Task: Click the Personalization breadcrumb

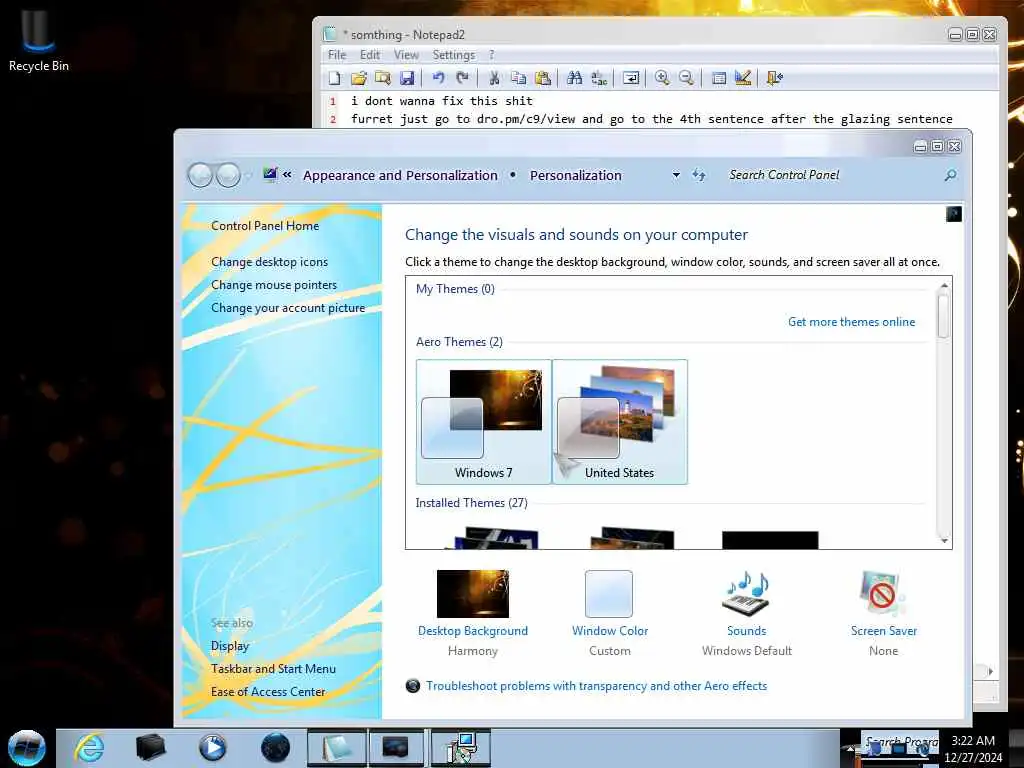Action: click(575, 176)
